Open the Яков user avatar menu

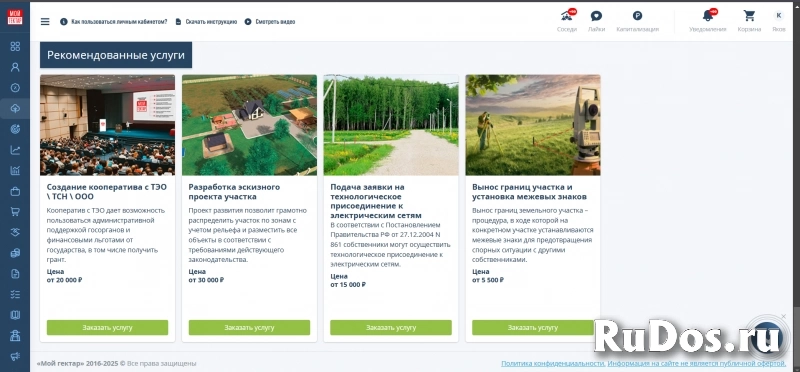(779, 16)
